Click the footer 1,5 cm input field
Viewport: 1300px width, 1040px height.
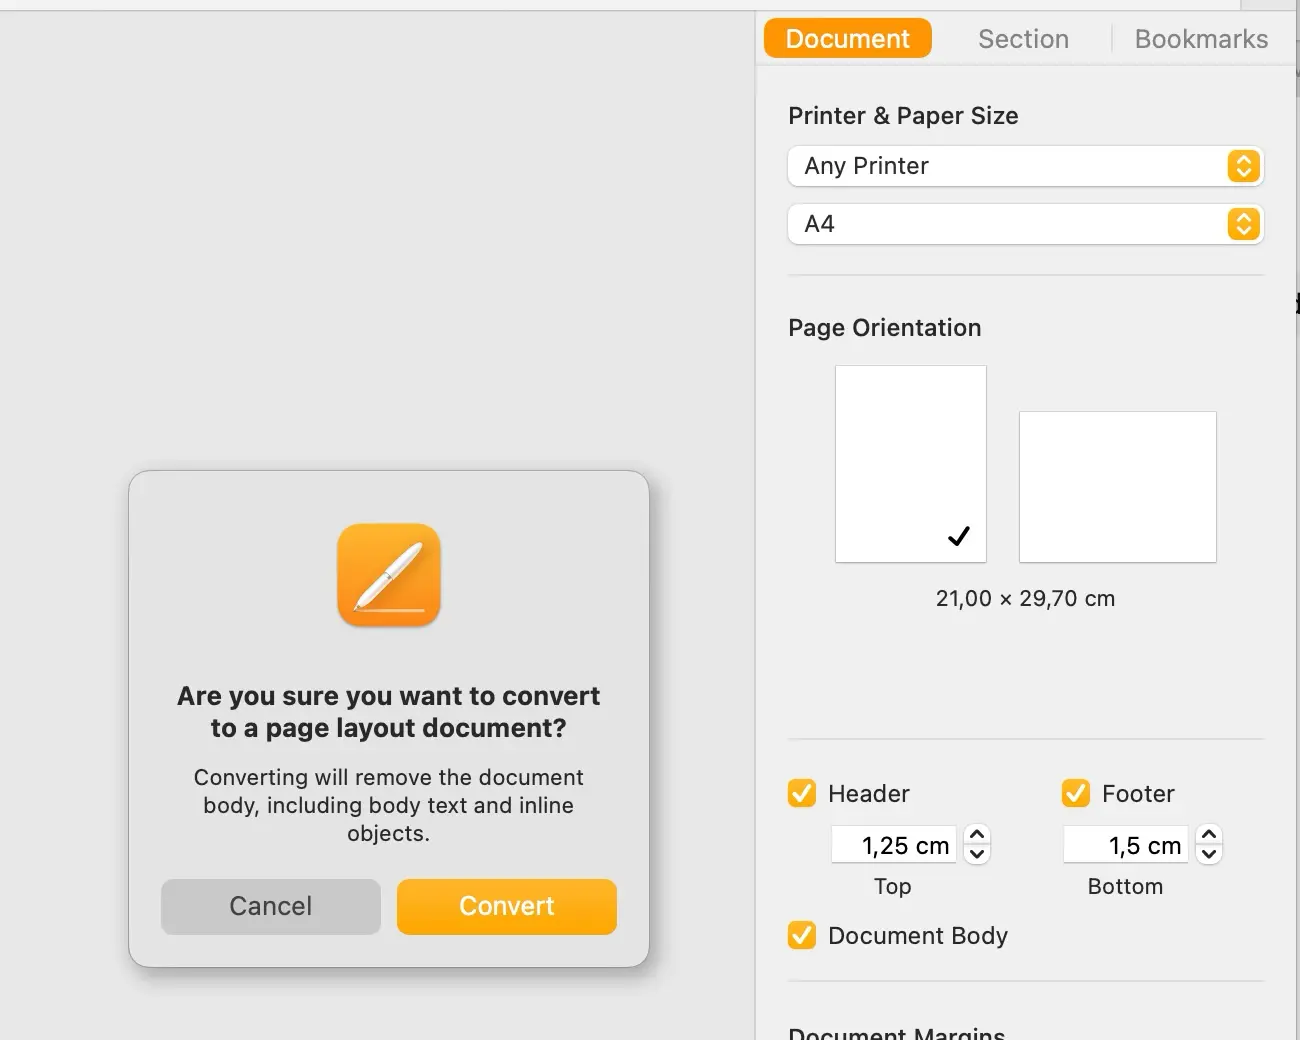[1126, 845]
